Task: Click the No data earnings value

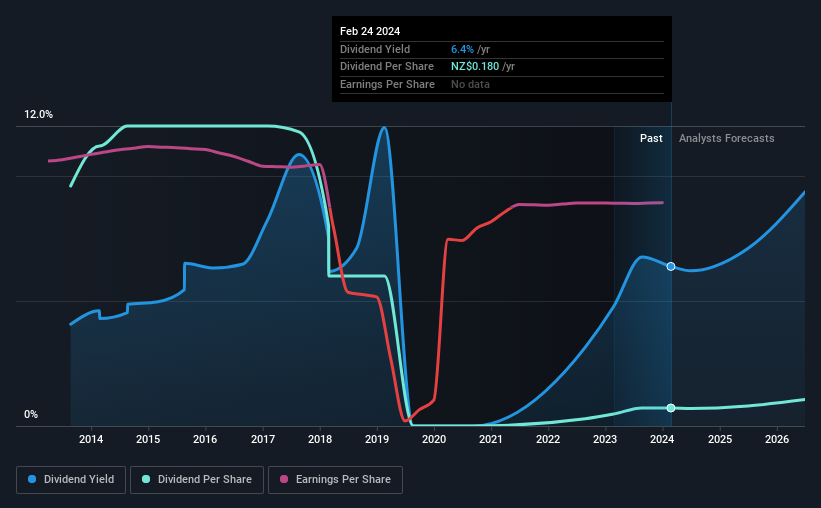Action: point(470,84)
